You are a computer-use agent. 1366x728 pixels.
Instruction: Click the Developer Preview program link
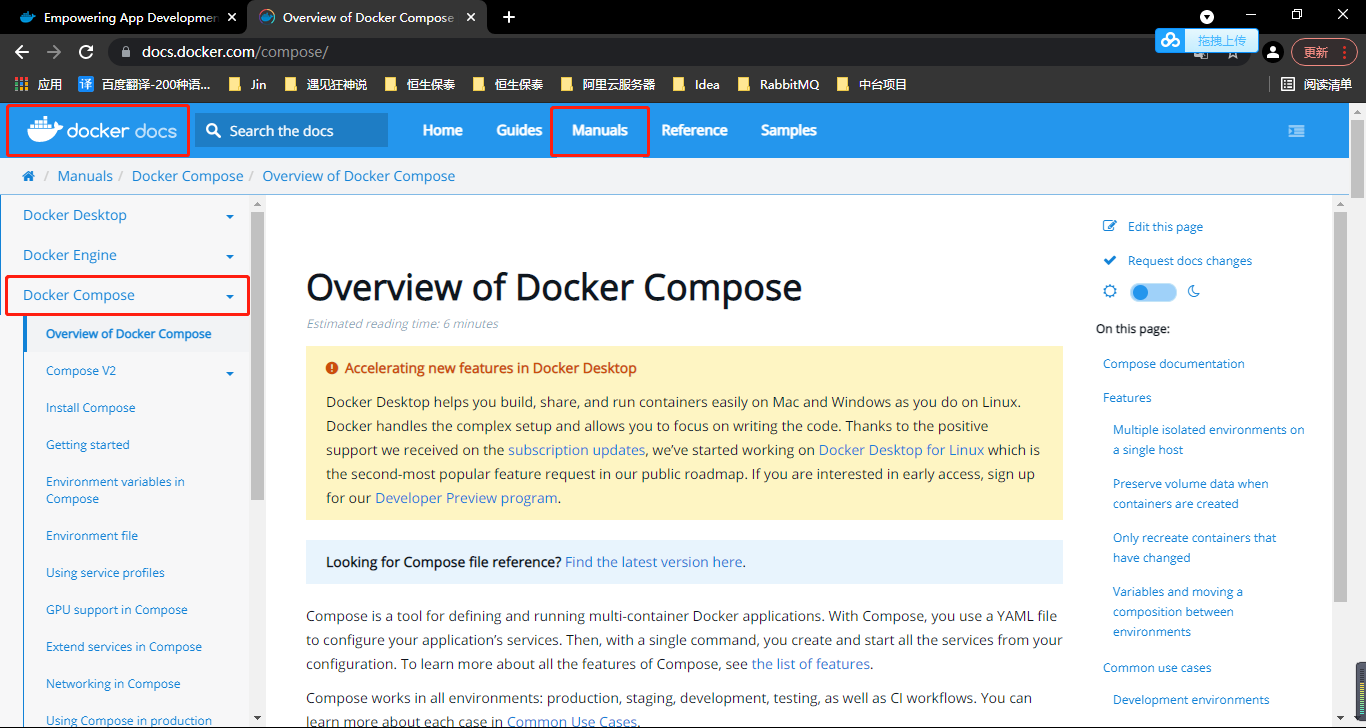click(466, 498)
